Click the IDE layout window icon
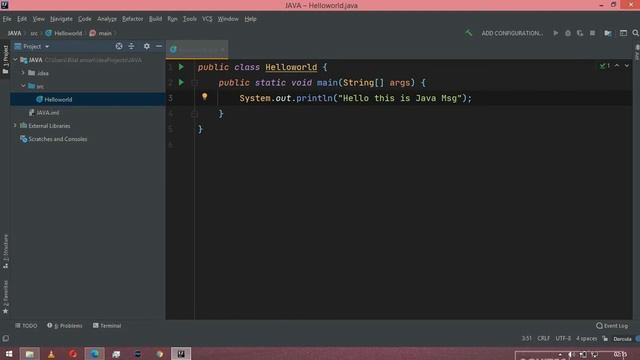Viewport: 640px width, 360px height. pos(623,33)
